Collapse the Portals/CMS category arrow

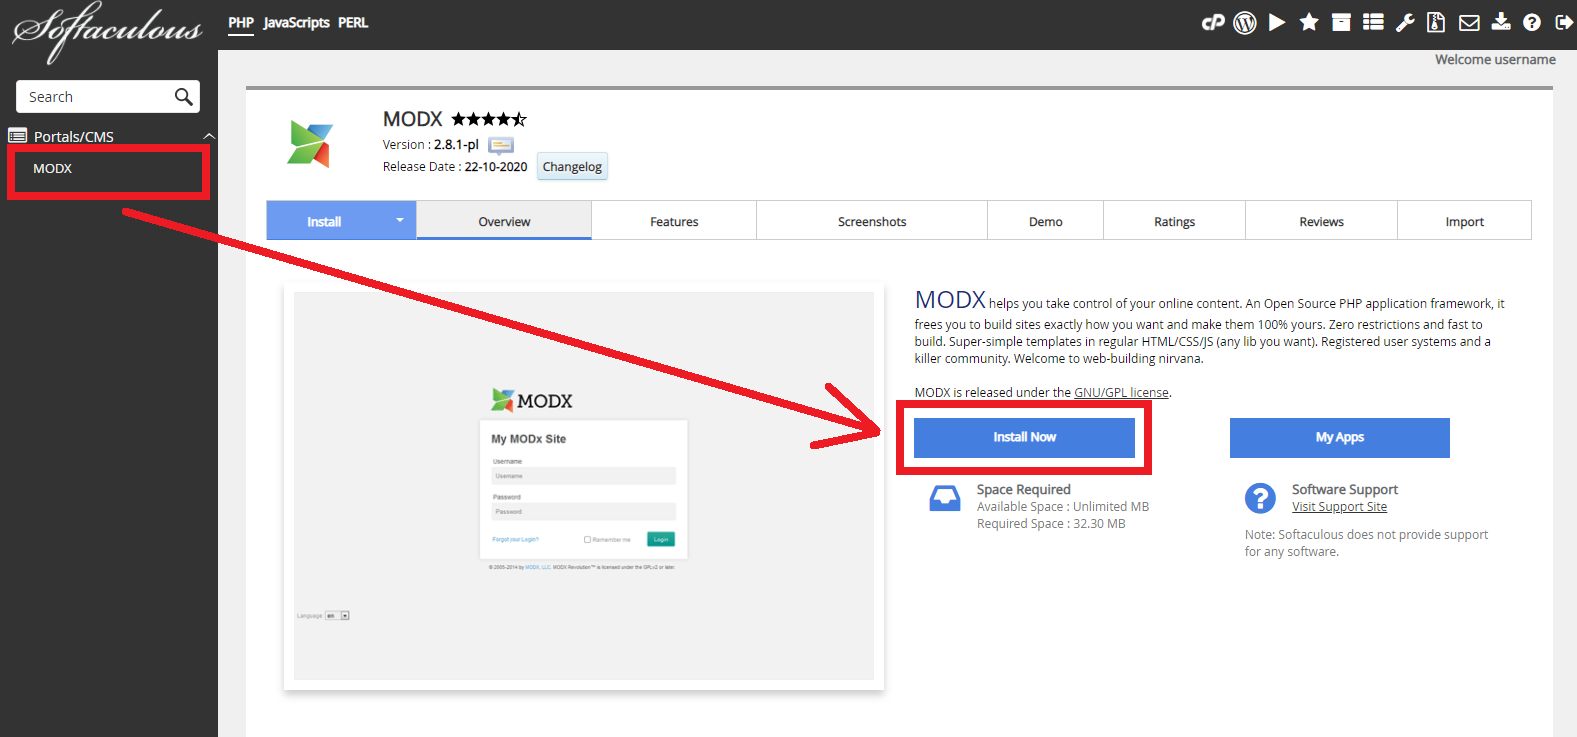209,136
